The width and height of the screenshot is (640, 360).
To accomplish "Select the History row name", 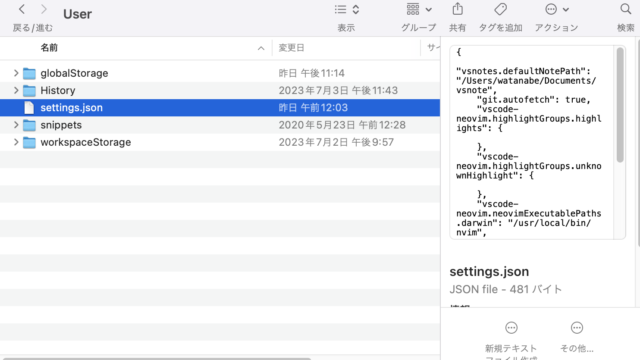I will [58, 90].
